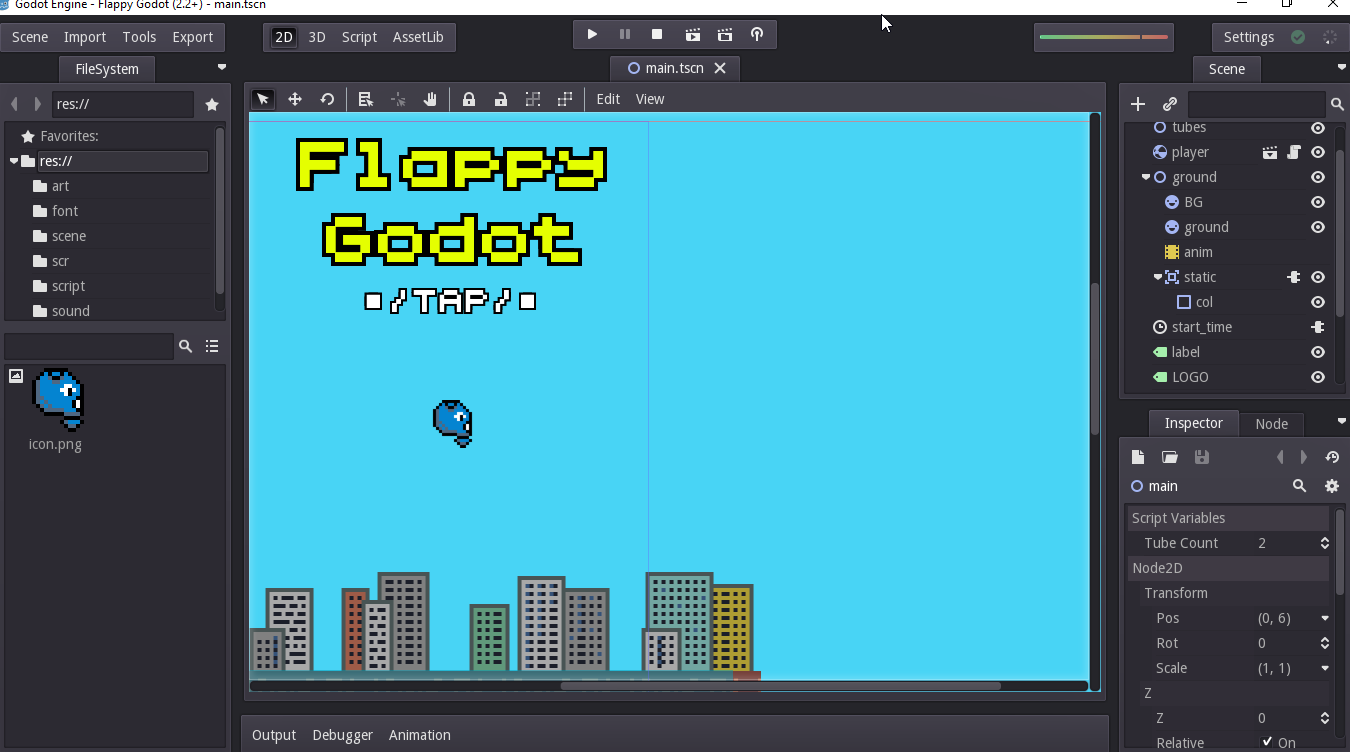This screenshot has width=1350, height=752.
Task: Hide the col collision shape node
Action: click(x=1318, y=302)
